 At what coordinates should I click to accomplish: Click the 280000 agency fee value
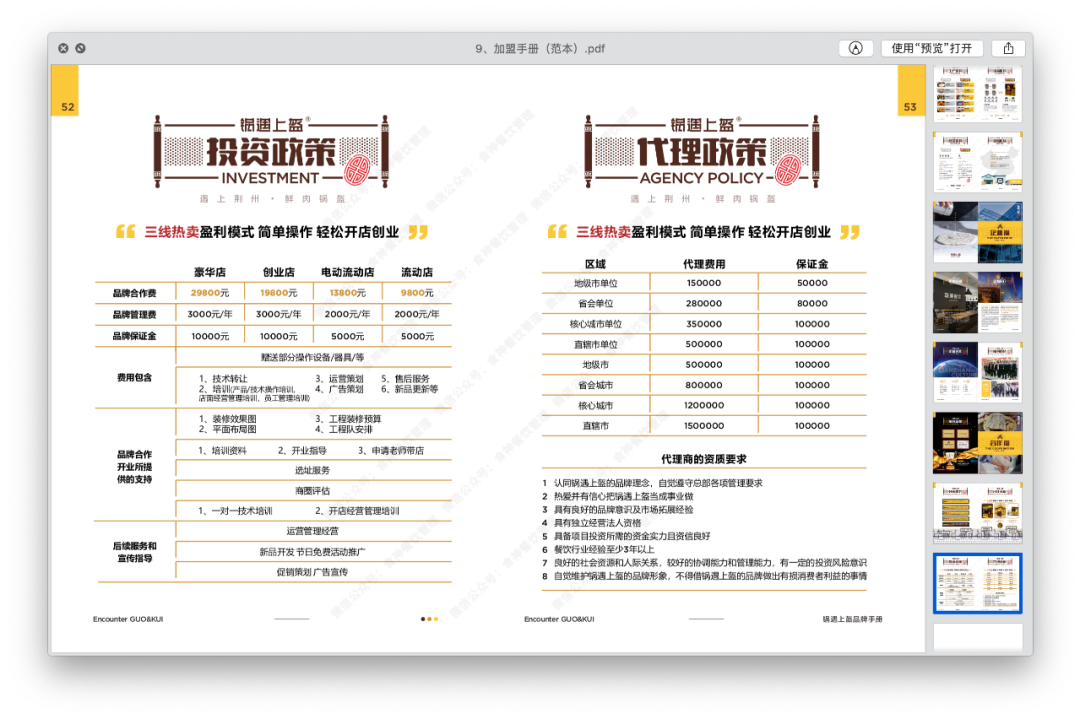[x=704, y=303]
